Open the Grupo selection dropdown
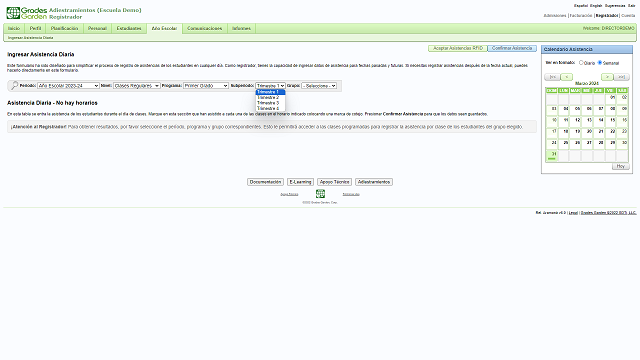Screen dimensions: 640x360 point(319,86)
